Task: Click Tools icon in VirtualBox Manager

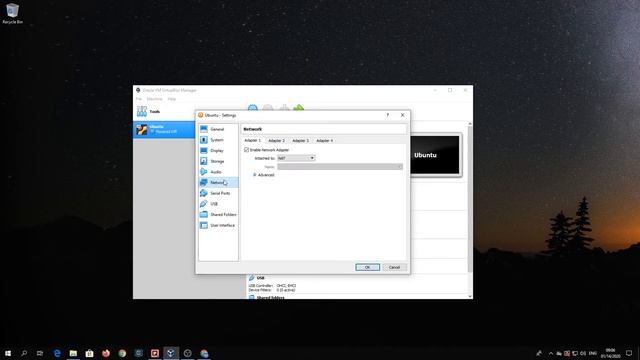Action: pyautogui.click(x=142, y=111)
